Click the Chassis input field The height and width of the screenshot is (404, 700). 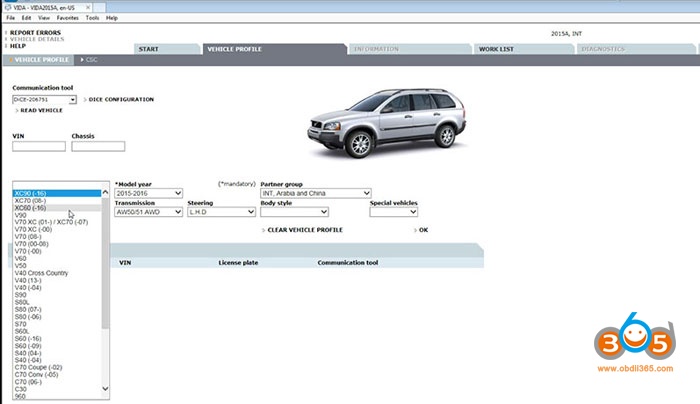[x=98, y=147]
